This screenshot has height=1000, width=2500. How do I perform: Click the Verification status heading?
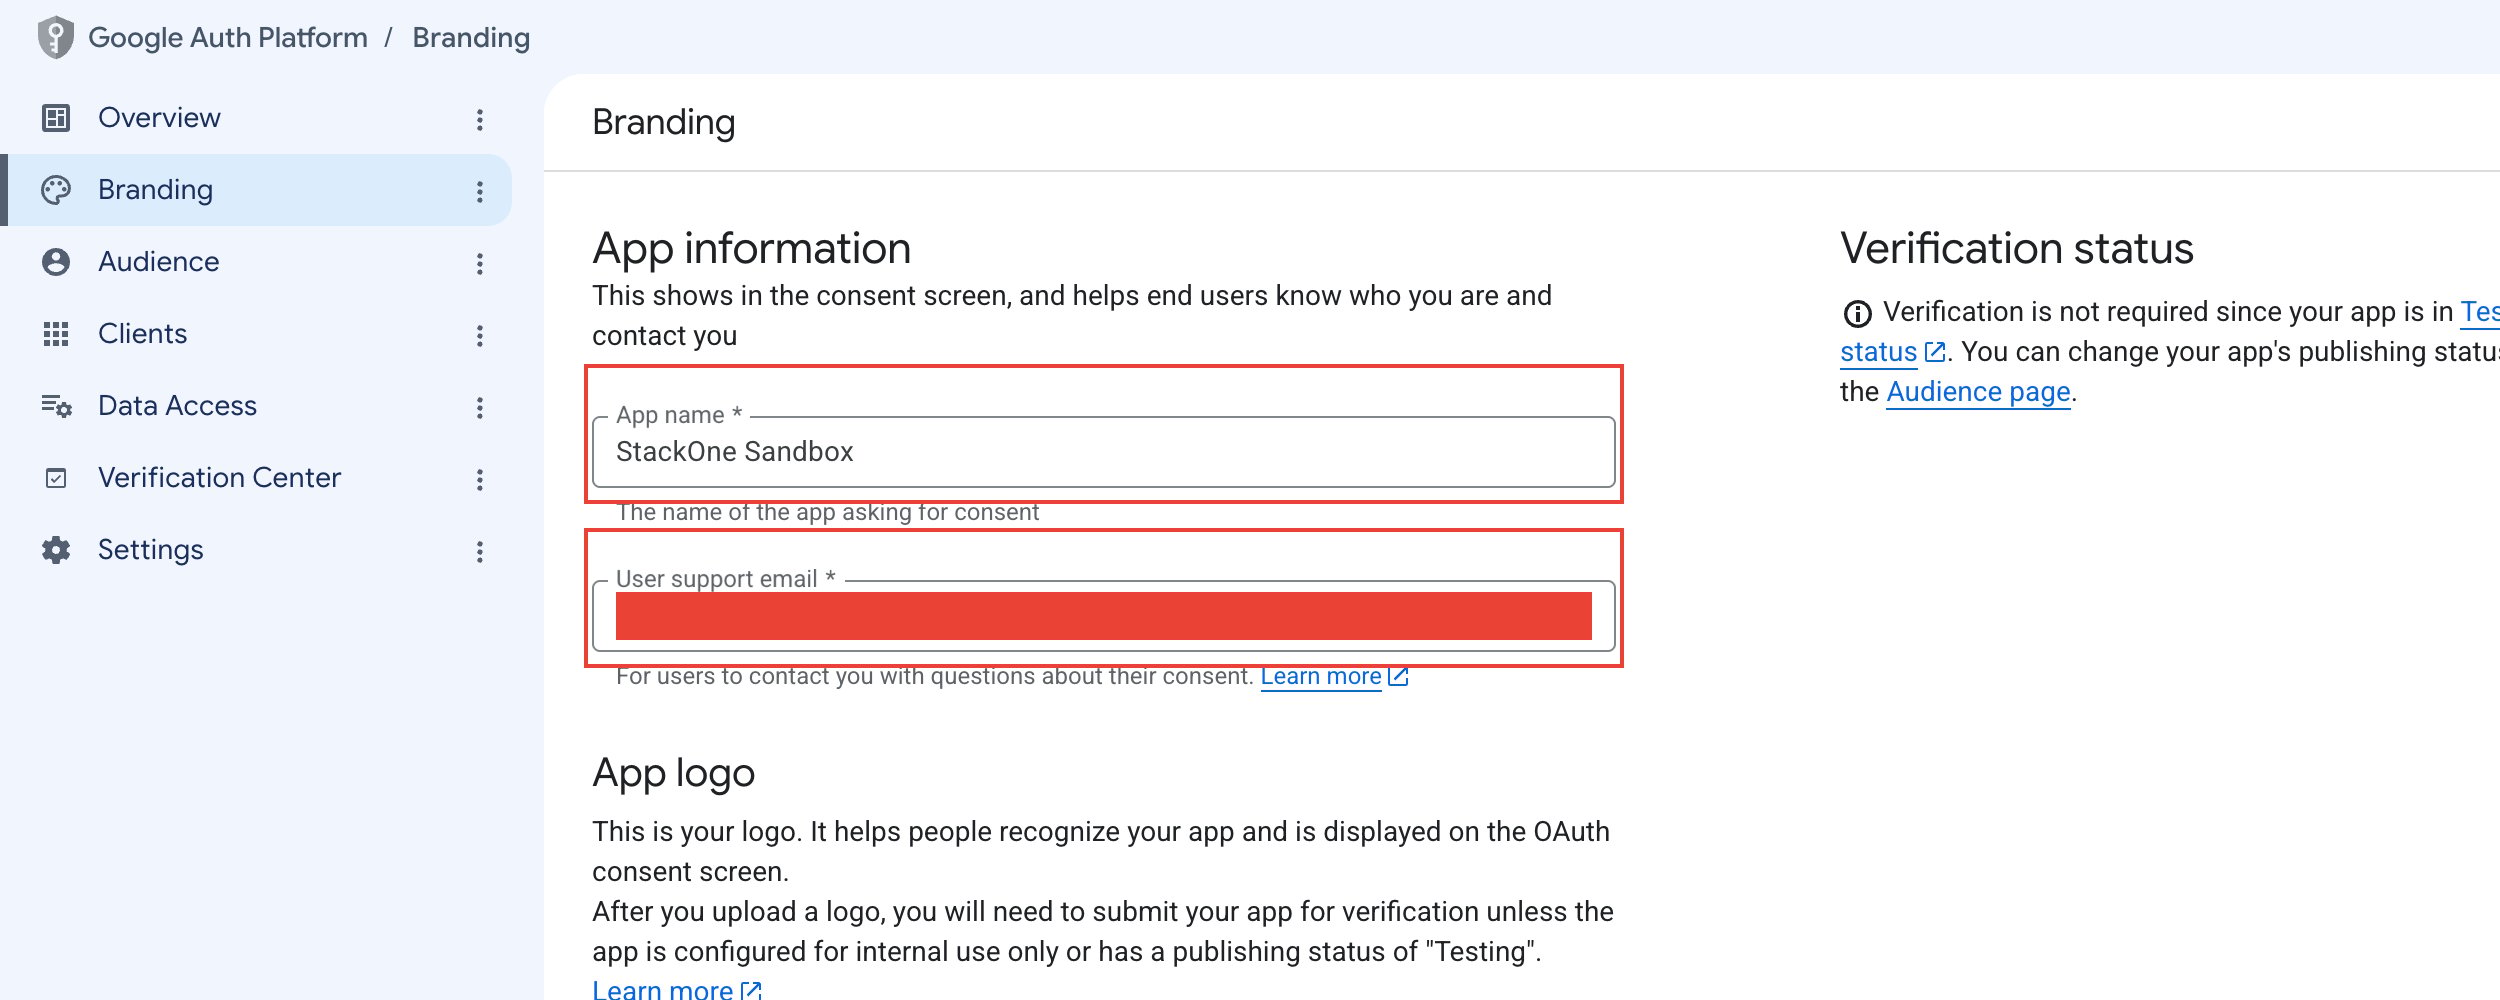(2016, 249)
